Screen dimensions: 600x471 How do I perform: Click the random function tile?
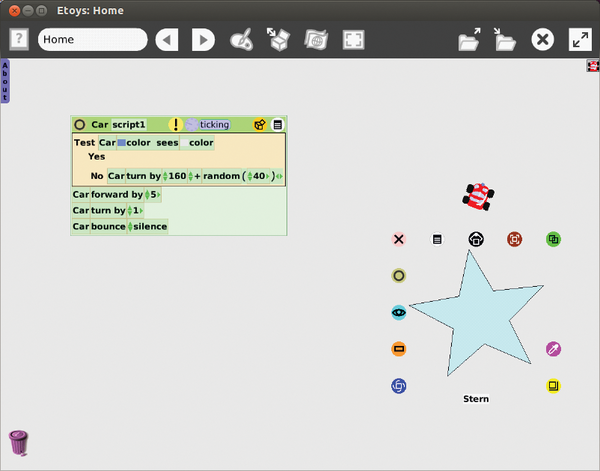tap(222, 176)
